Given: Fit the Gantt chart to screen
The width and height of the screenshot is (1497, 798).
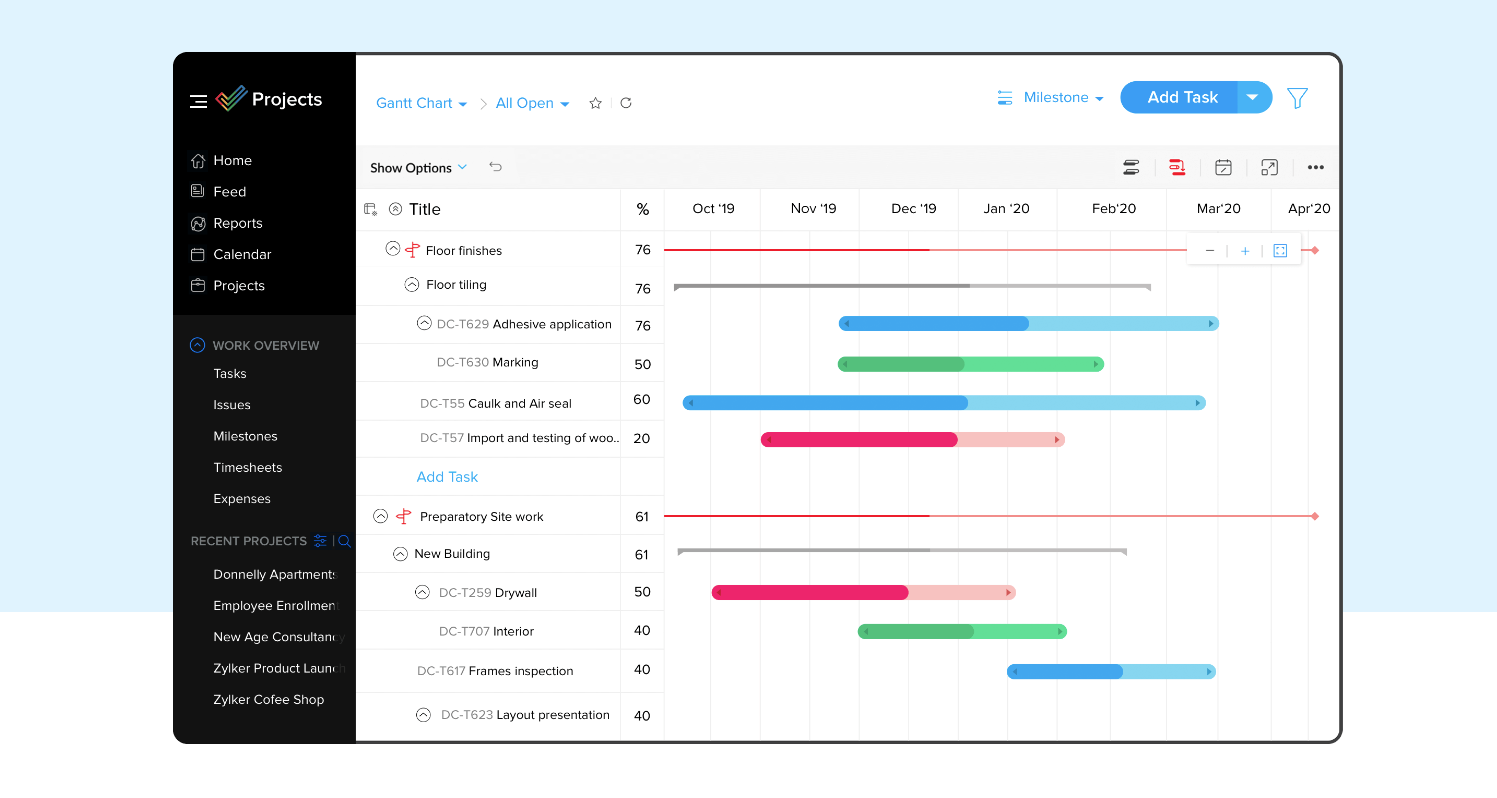Looking at the screenshot, I should [x=1280, y=251].
